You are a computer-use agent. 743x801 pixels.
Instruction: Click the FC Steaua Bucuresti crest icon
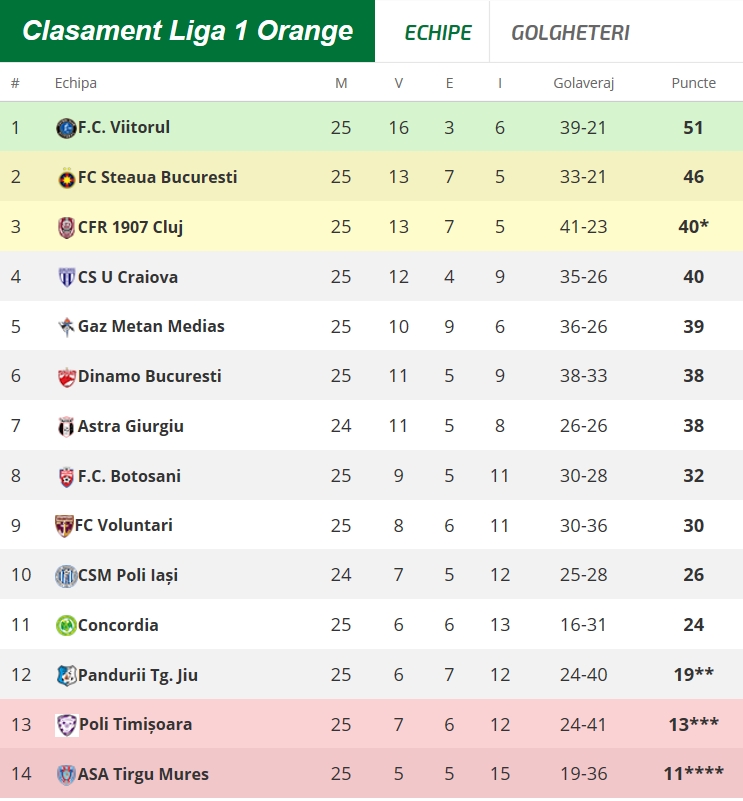pos(66,178)
